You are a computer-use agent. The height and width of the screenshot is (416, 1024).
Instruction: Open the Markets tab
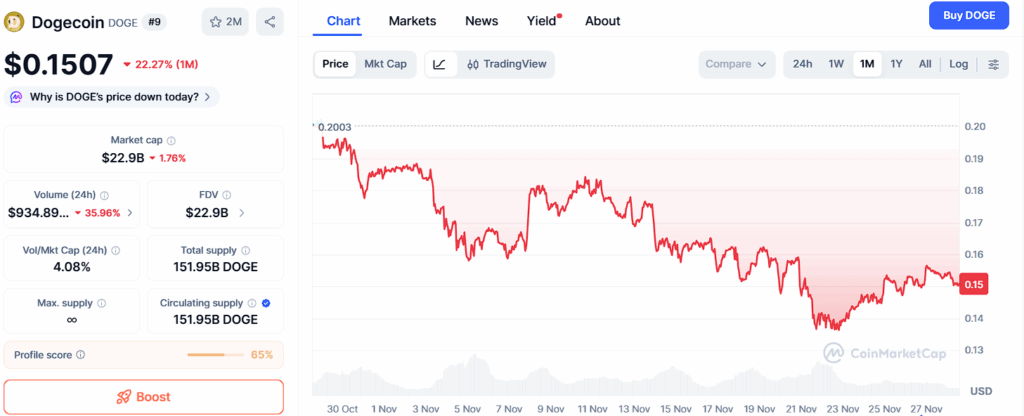(412, 21)
